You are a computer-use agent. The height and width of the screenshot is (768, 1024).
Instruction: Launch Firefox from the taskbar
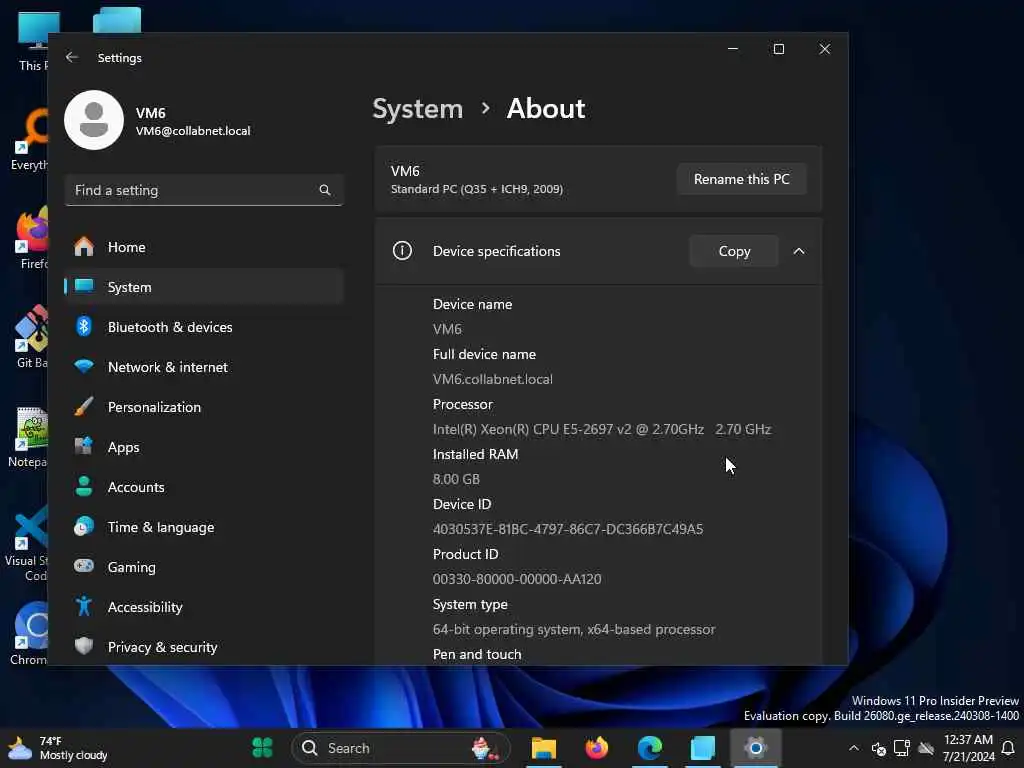(596, 748)
